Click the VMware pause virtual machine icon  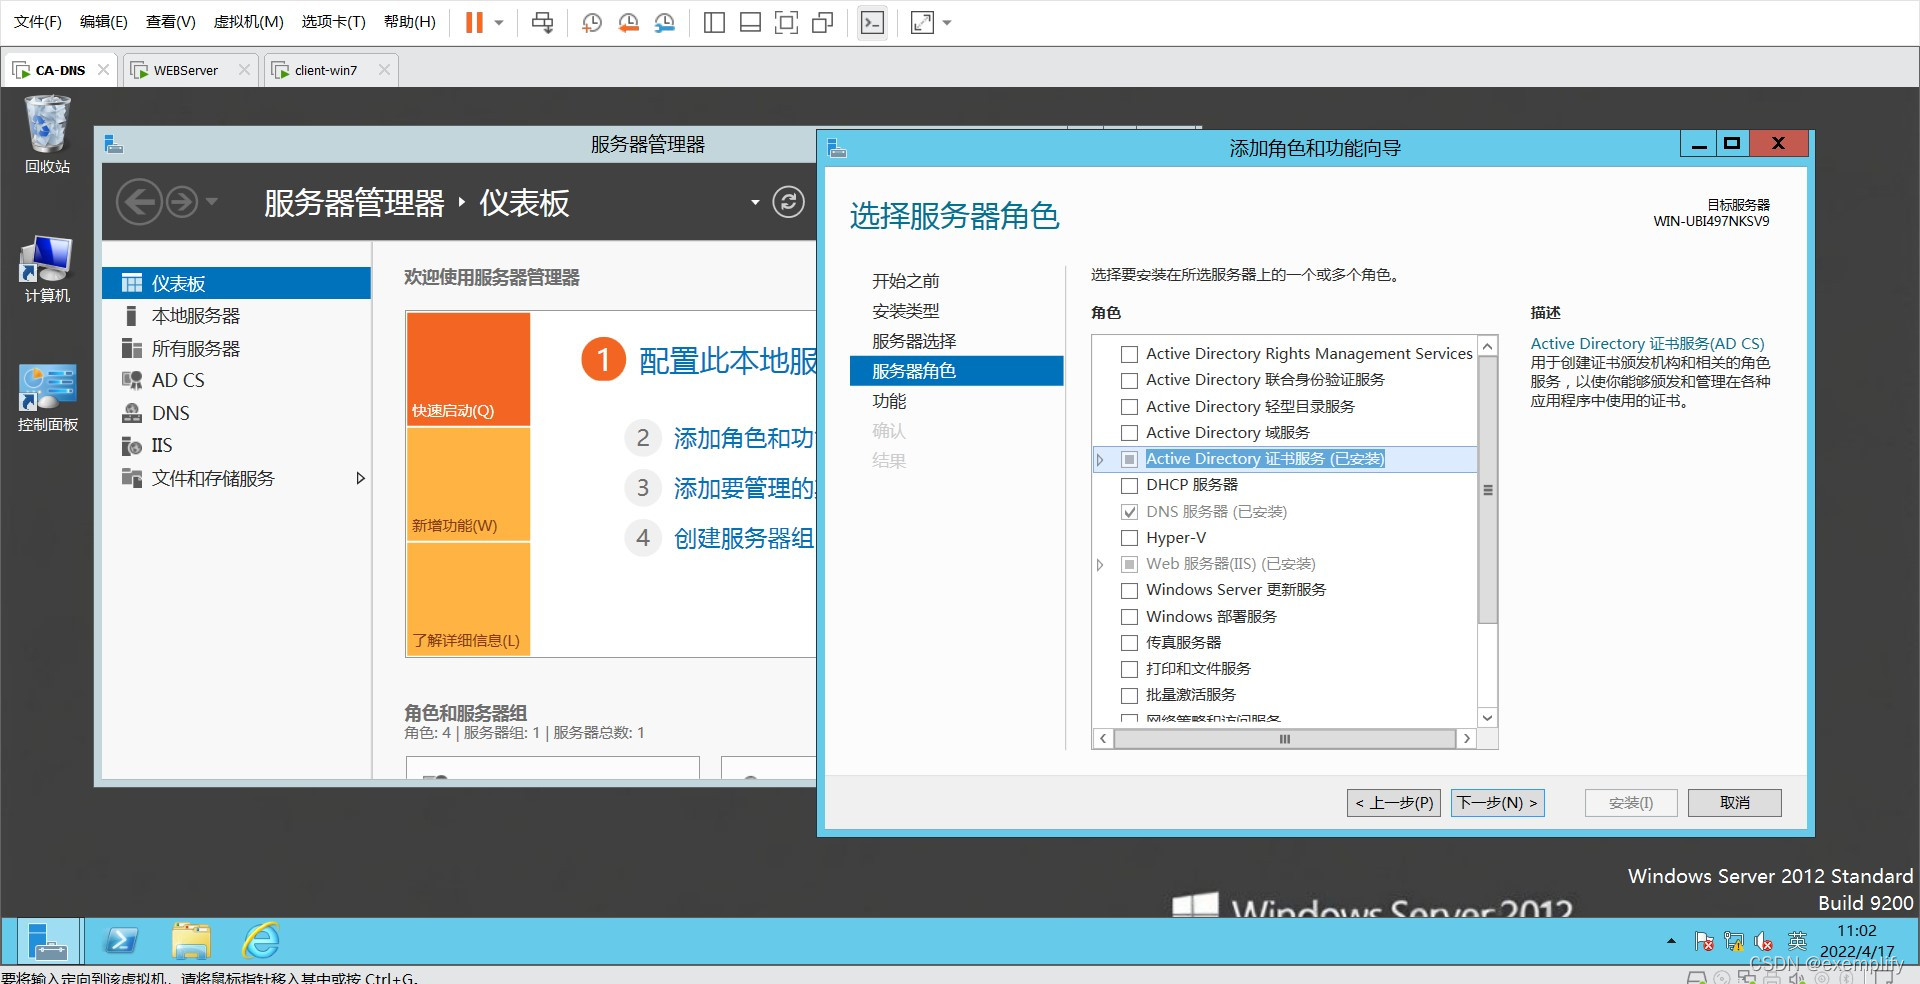click(x=474, y=22)
